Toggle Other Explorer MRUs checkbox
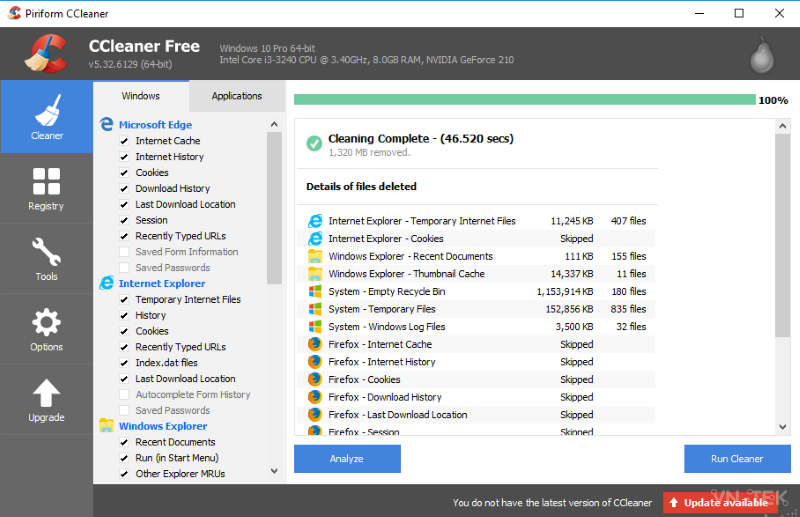Screen dimensions: 800x517 (124, 474)
